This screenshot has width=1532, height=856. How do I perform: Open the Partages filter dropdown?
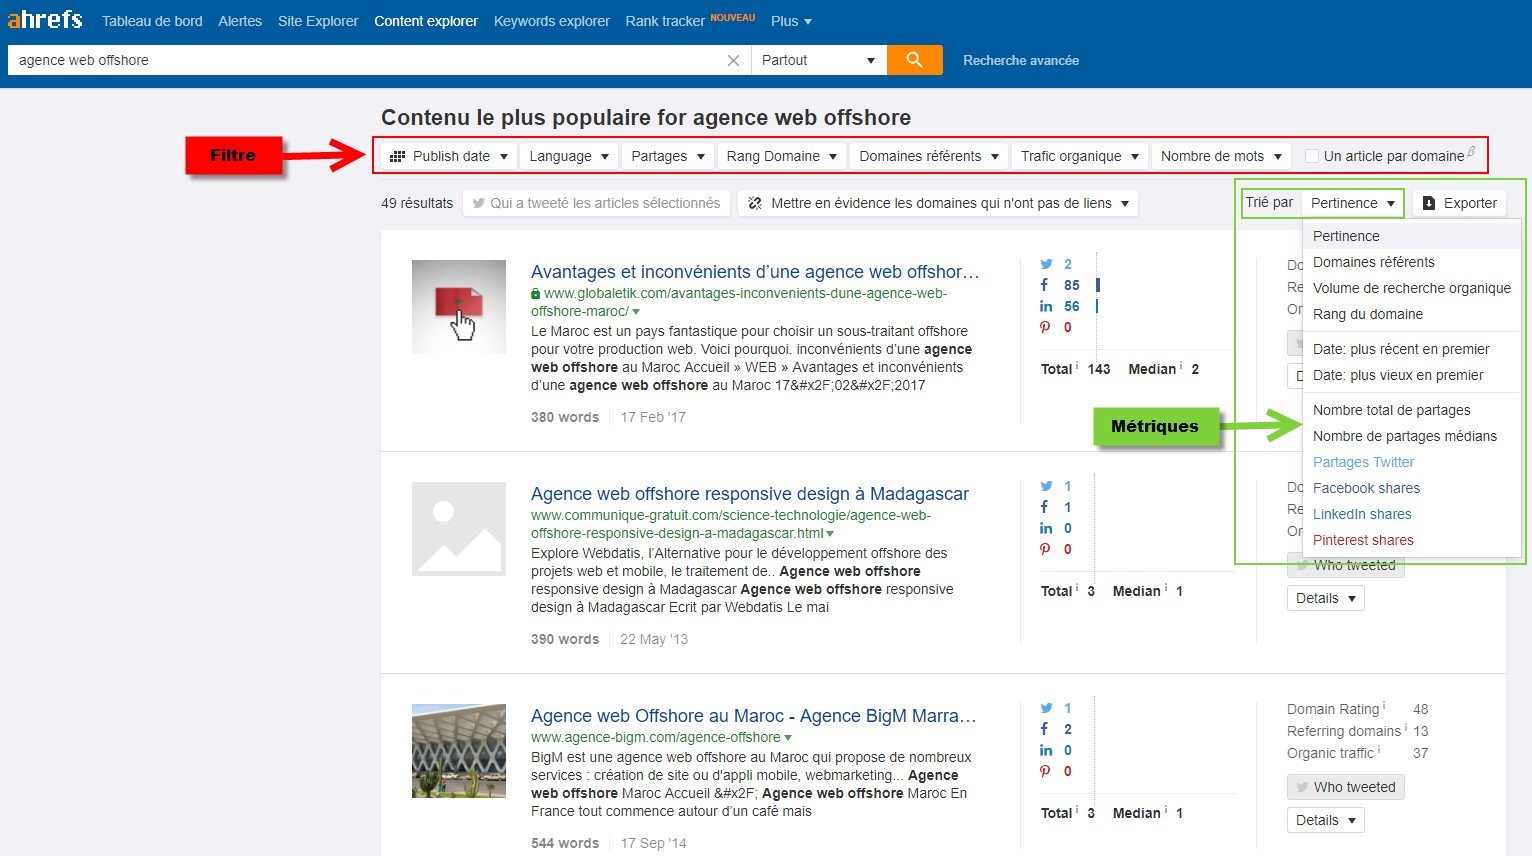pyautogui.click(x=668, y=156)
